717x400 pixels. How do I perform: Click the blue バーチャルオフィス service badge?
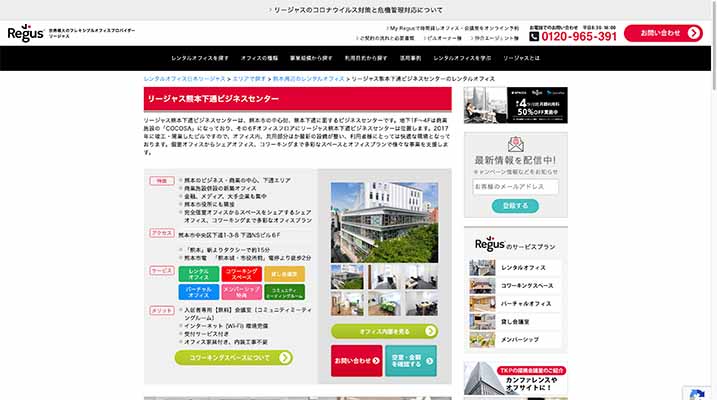[199, 292]
